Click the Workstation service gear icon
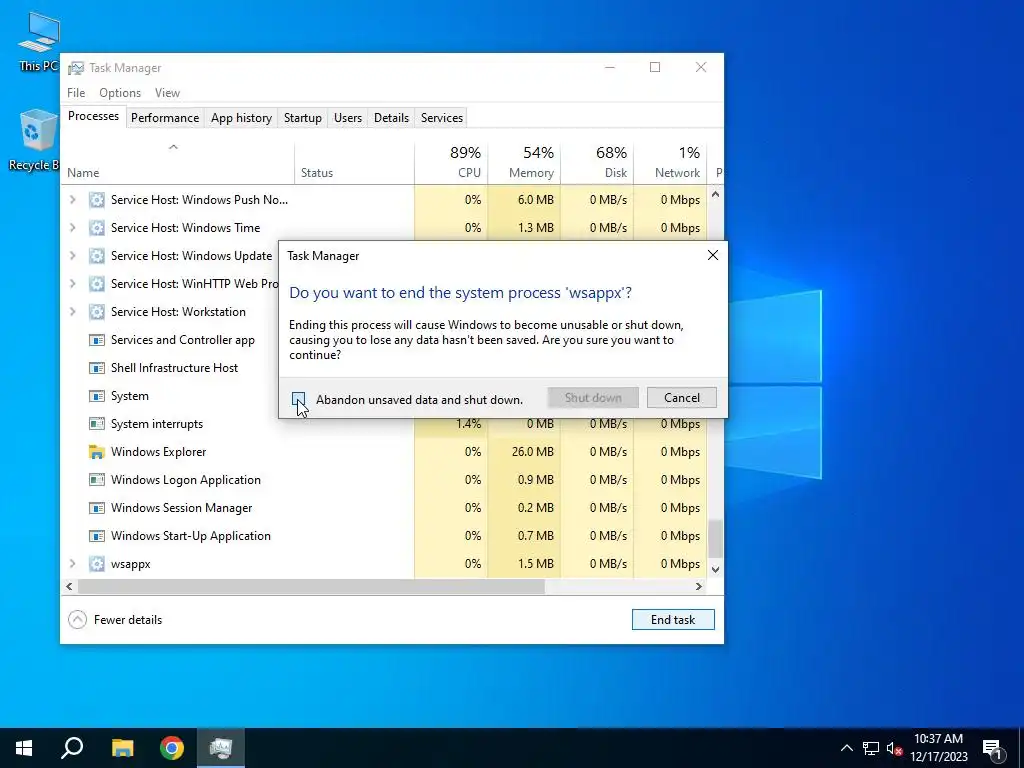1024x768 pixels. coord(97,312)
